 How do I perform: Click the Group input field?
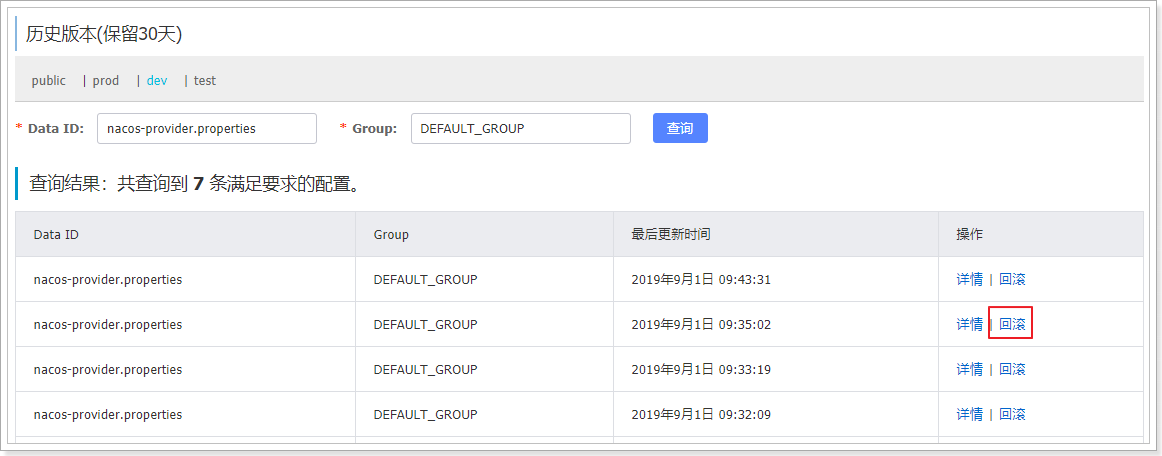(x=520, y=128)
